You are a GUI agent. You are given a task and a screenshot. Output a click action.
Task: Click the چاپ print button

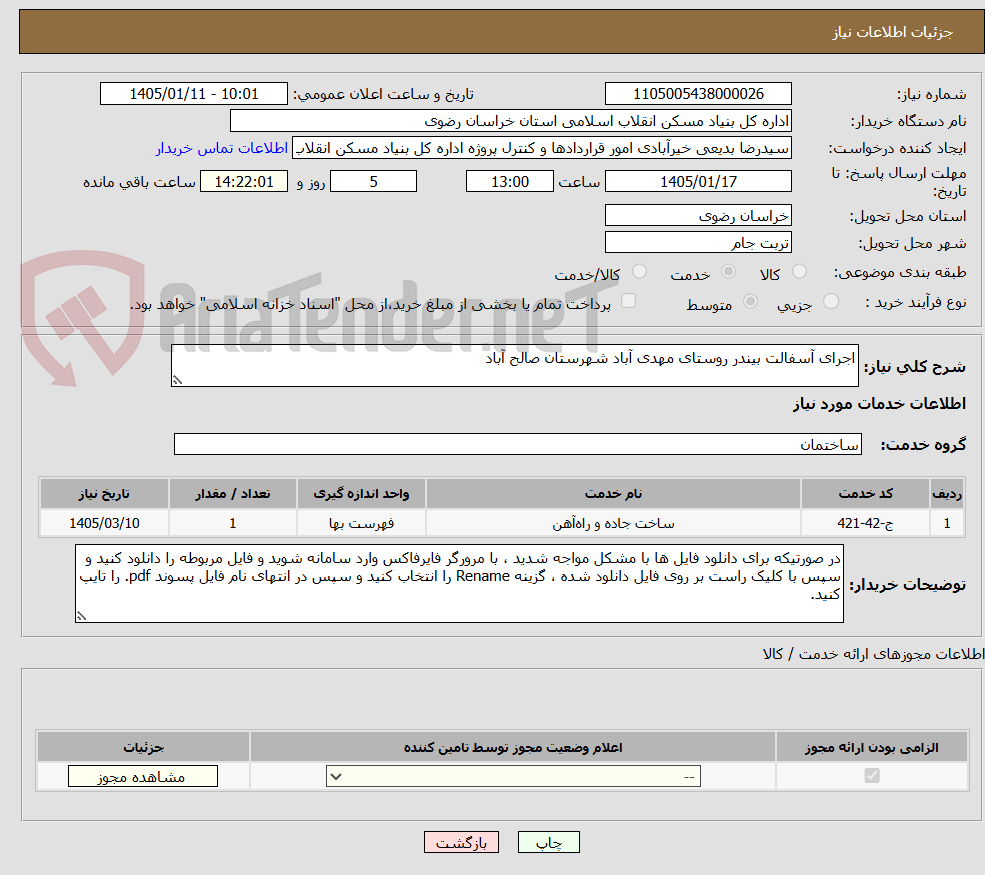[548, 842]
